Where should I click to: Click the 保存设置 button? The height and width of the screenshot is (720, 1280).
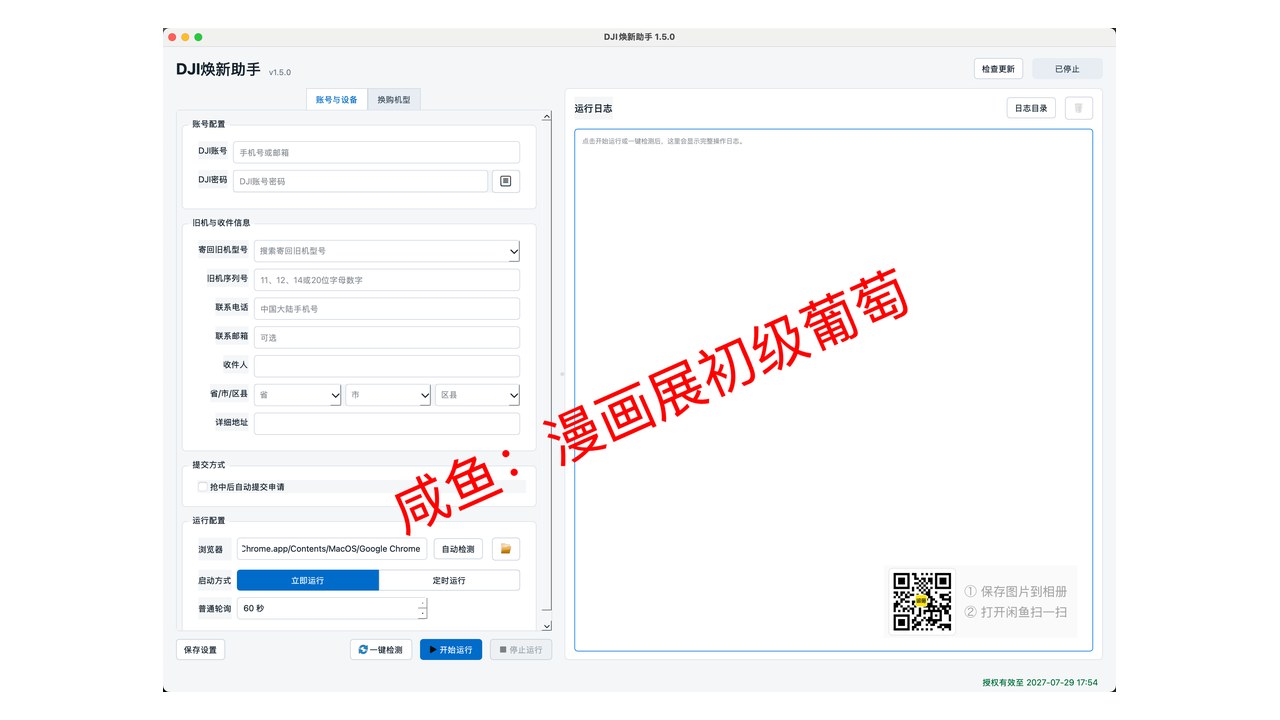[x=201, y=650]
